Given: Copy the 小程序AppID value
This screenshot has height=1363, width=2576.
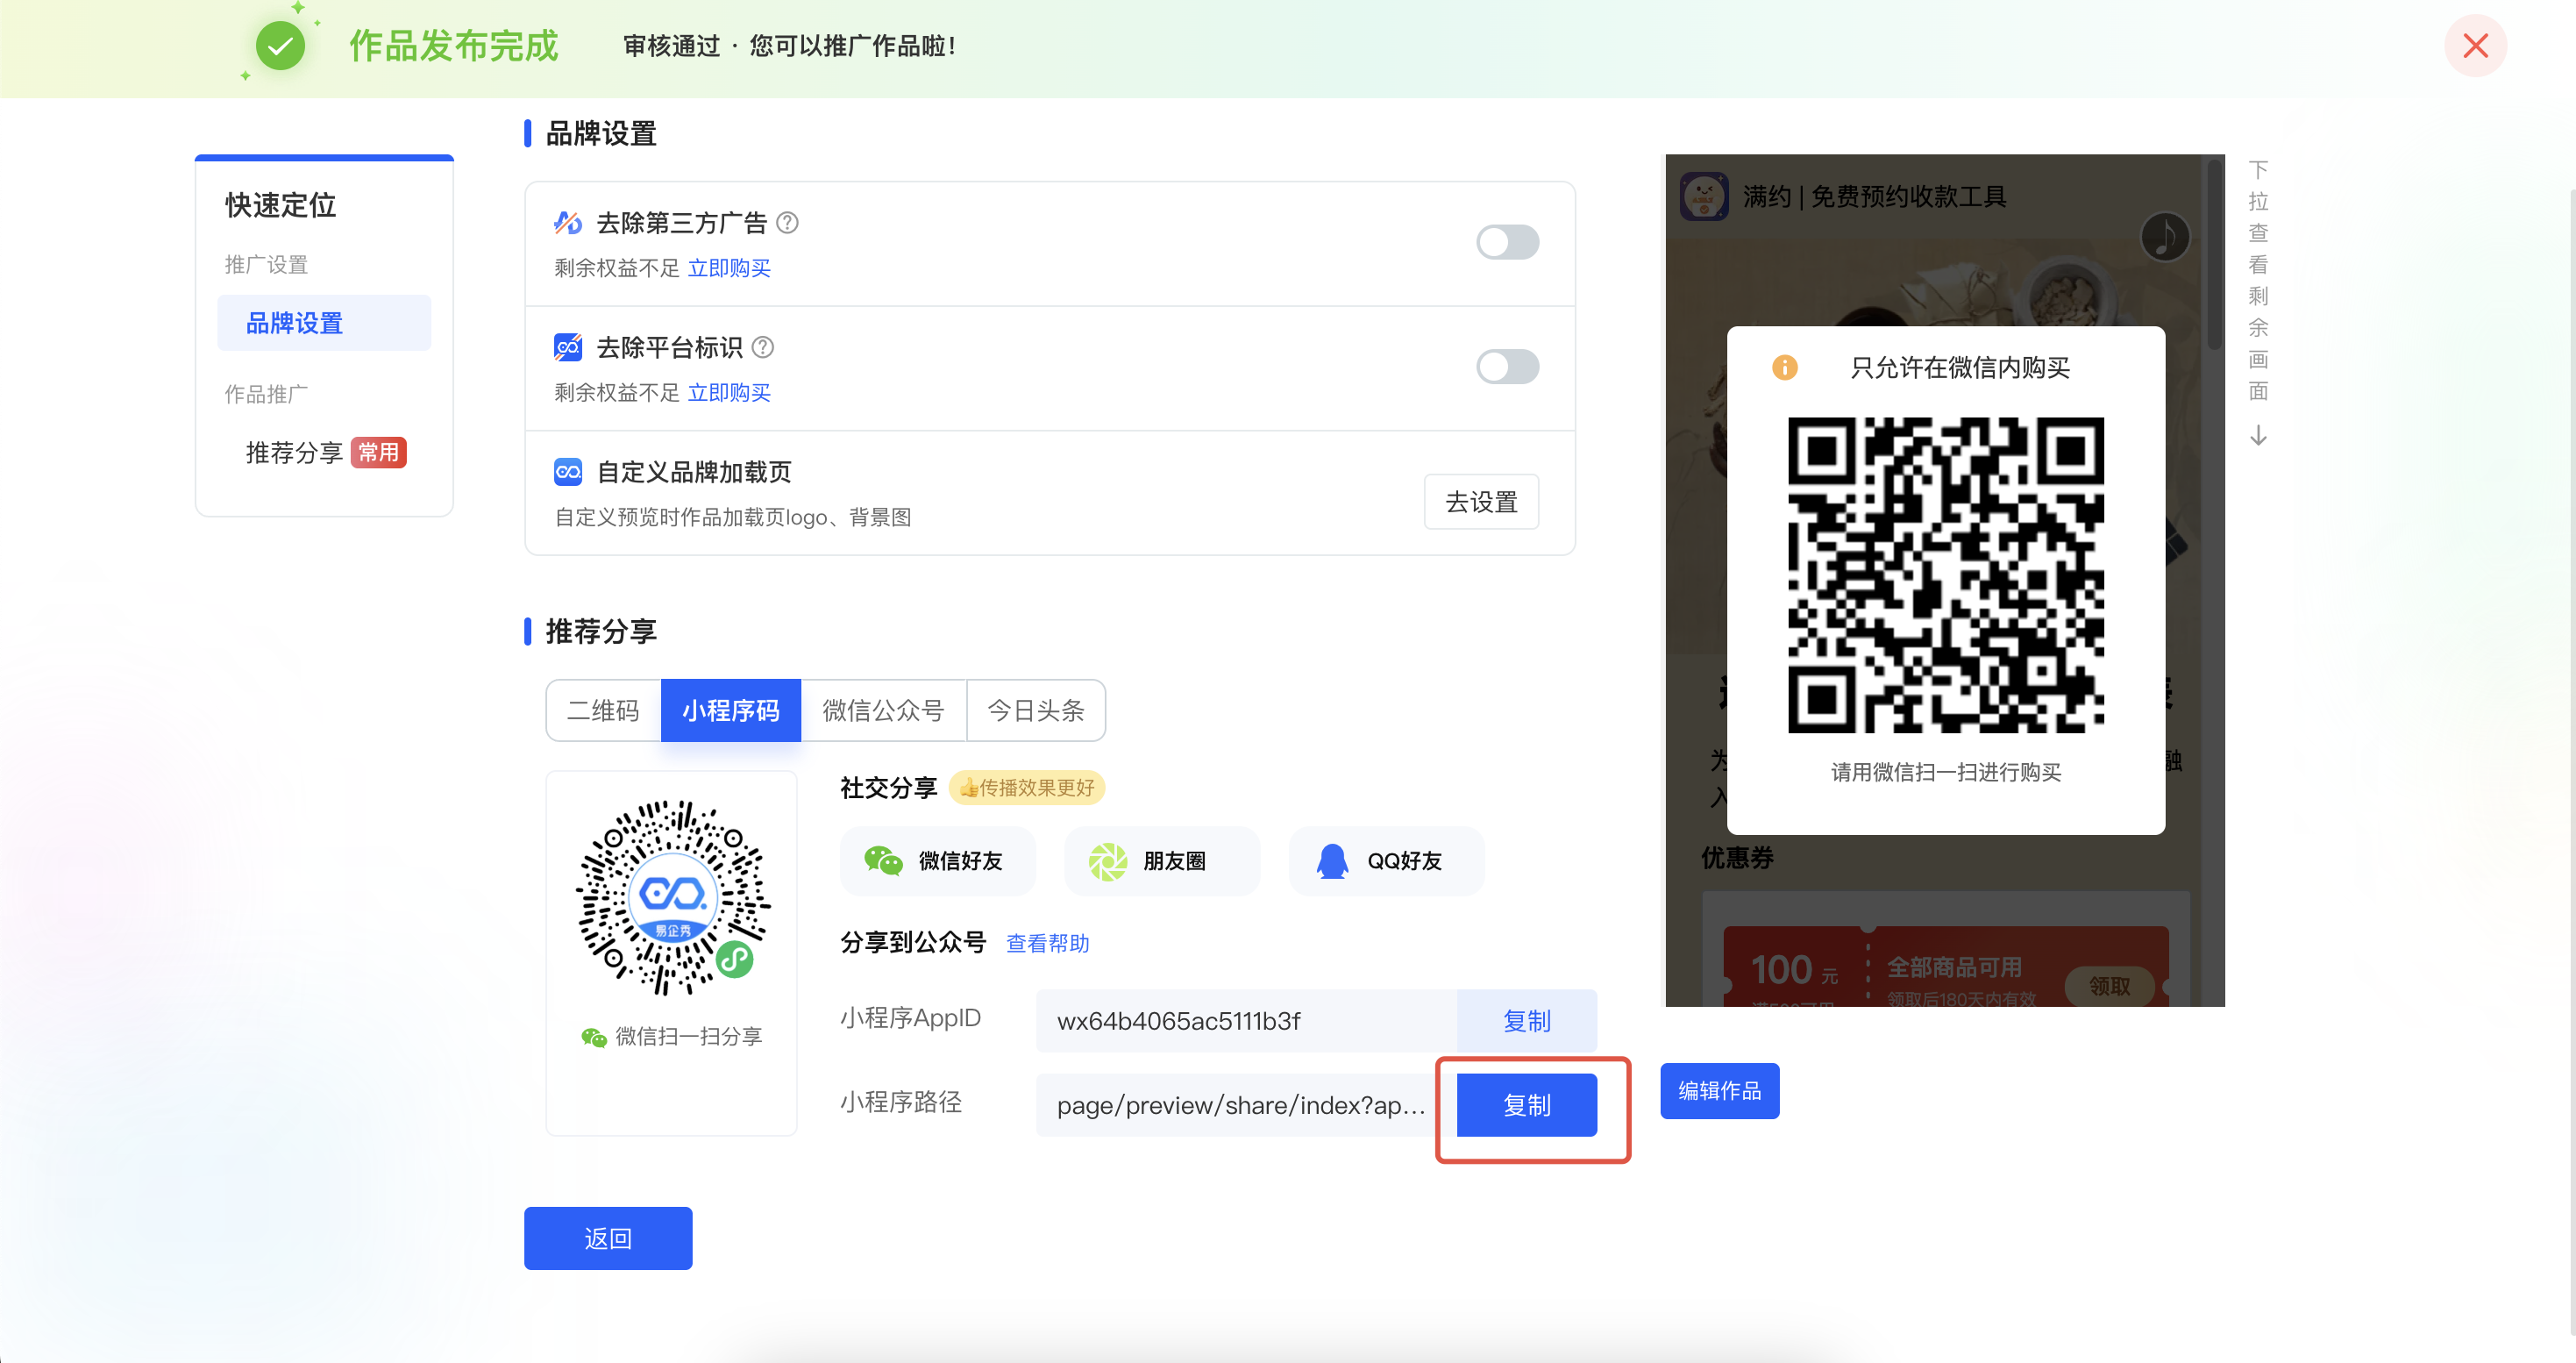Looking at the screenshot, I should tap(1526, 1021).
